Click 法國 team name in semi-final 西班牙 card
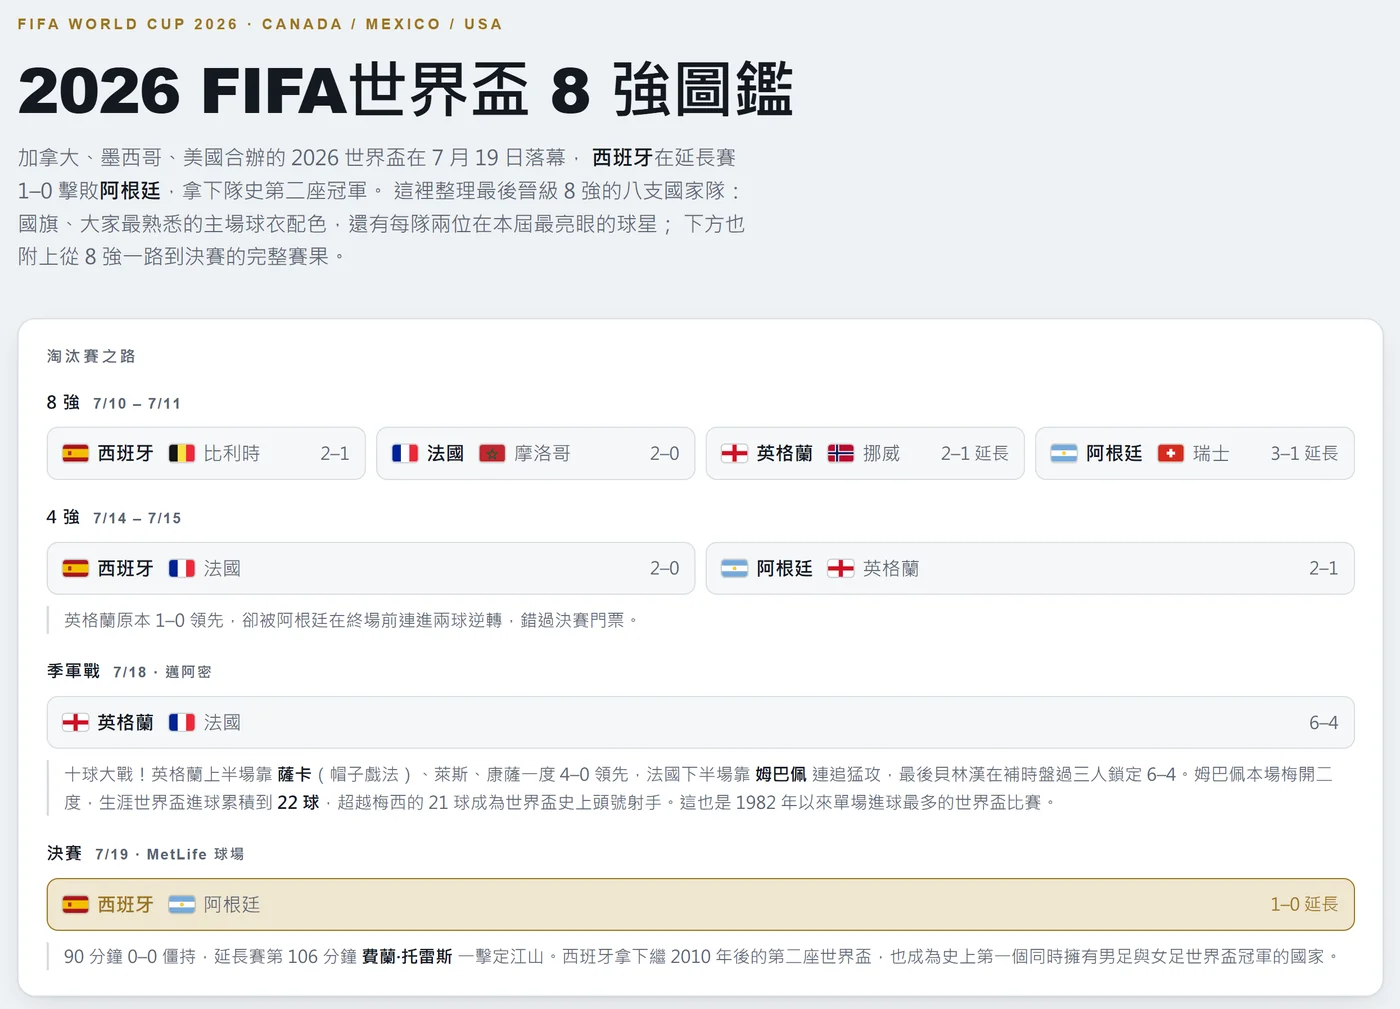This screenshot has width=1400, height=1009. pos(222,568)
